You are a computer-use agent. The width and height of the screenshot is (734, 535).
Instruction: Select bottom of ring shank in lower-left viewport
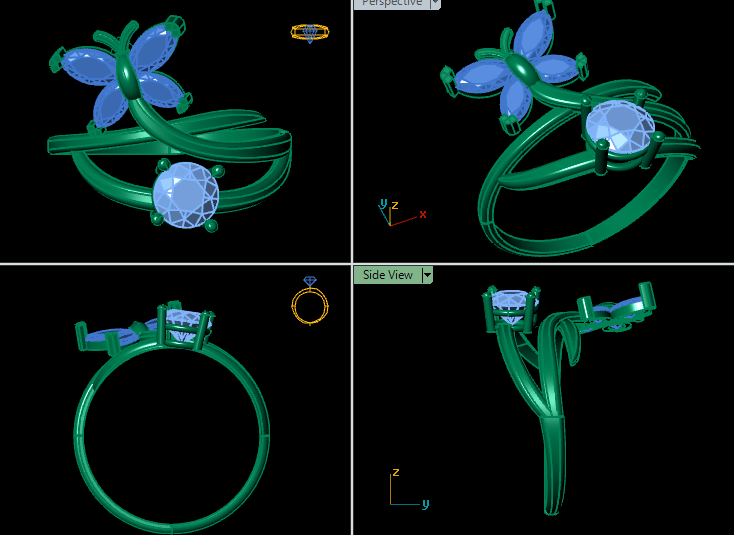coord(171,523)
